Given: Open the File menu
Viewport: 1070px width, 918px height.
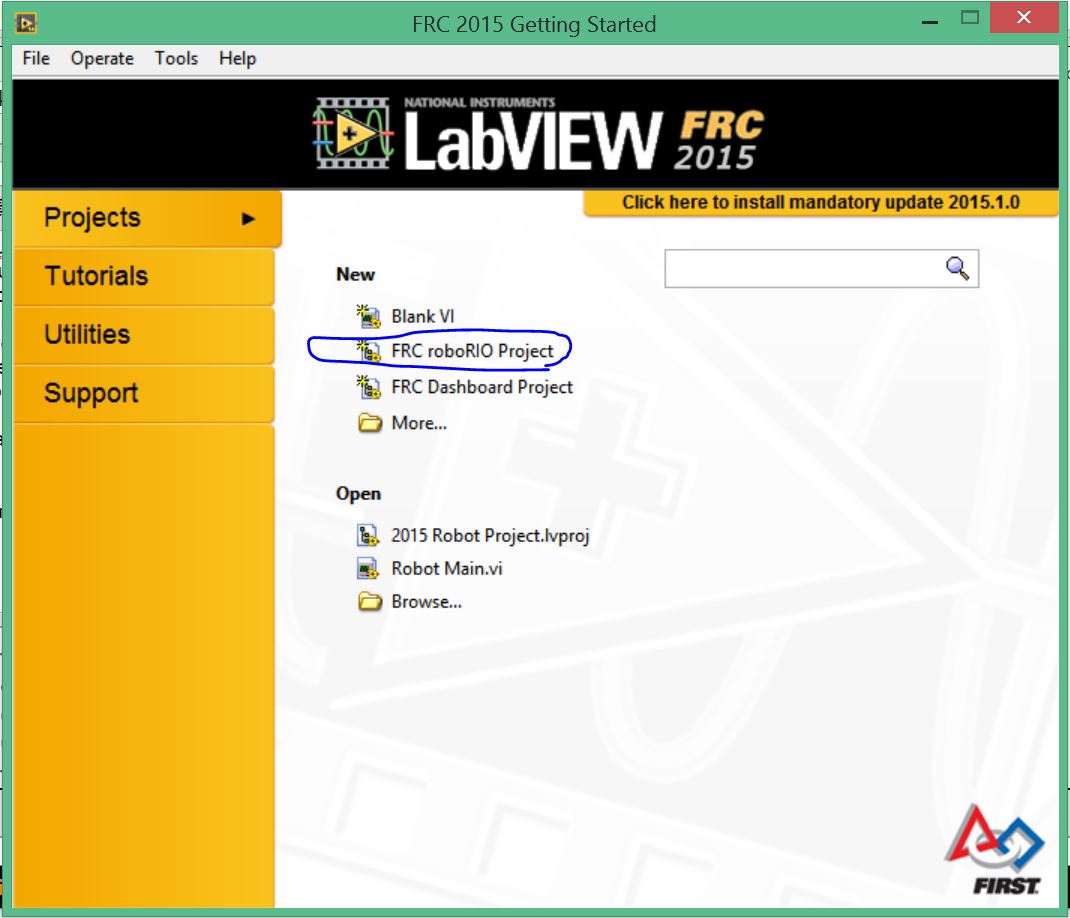Looking at the screenshot, I should point(36,59).
